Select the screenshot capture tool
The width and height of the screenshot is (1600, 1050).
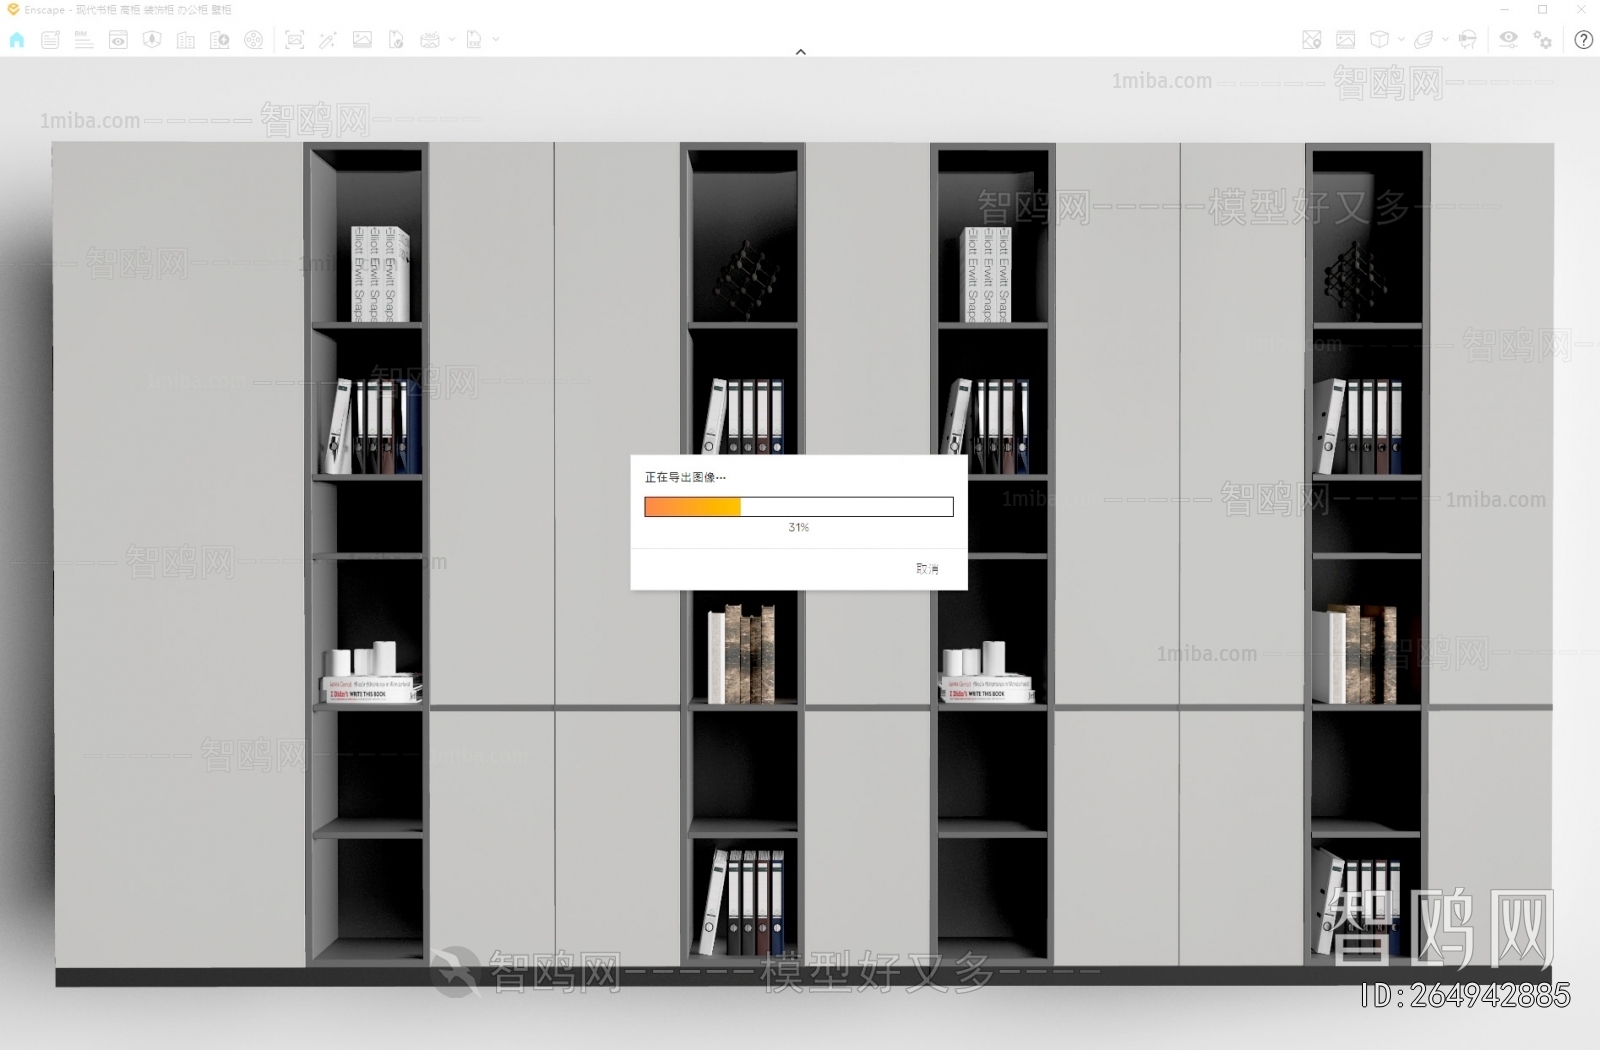[x=294, y=40]
